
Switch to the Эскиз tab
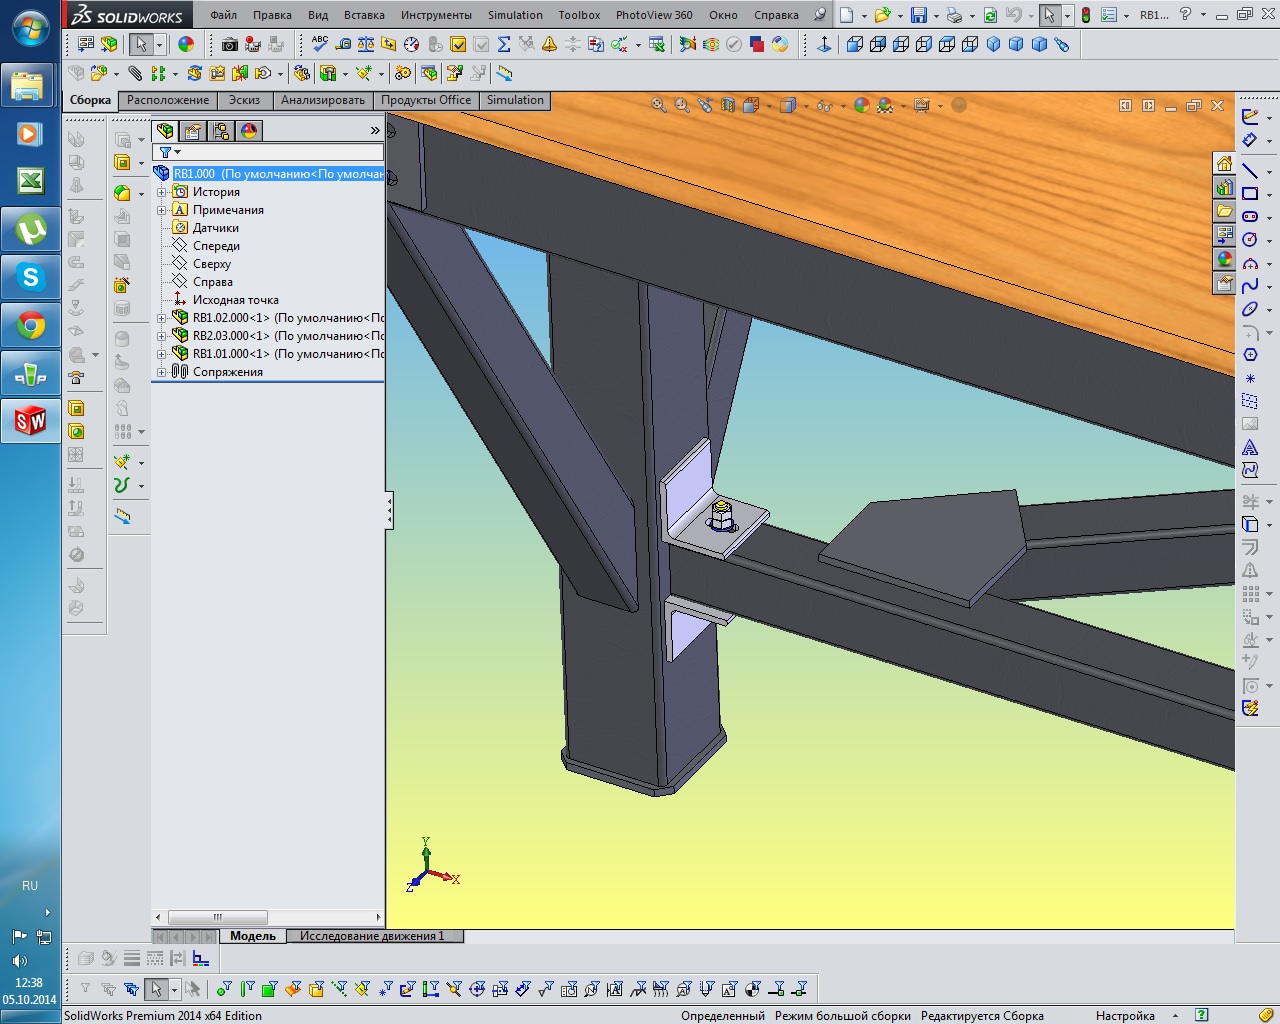pos(244,100)
